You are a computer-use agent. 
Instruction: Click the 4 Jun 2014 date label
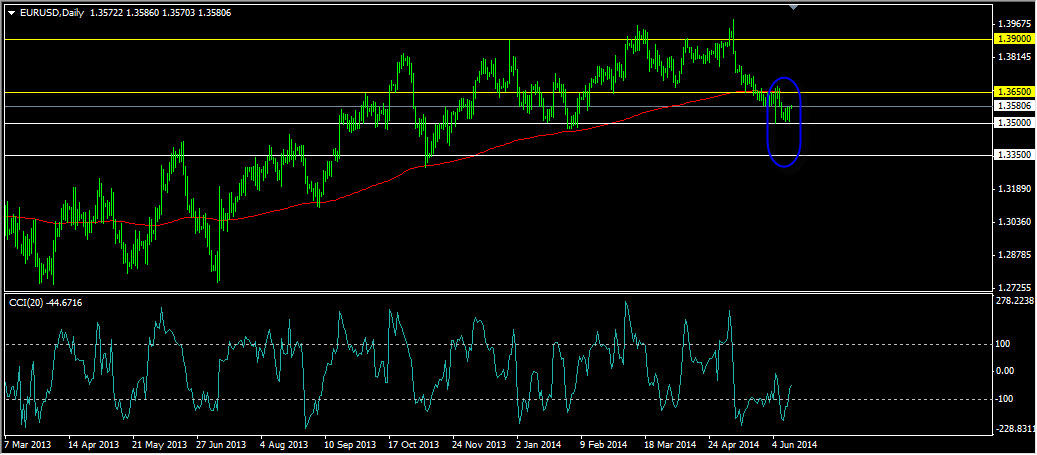point(796,445)
